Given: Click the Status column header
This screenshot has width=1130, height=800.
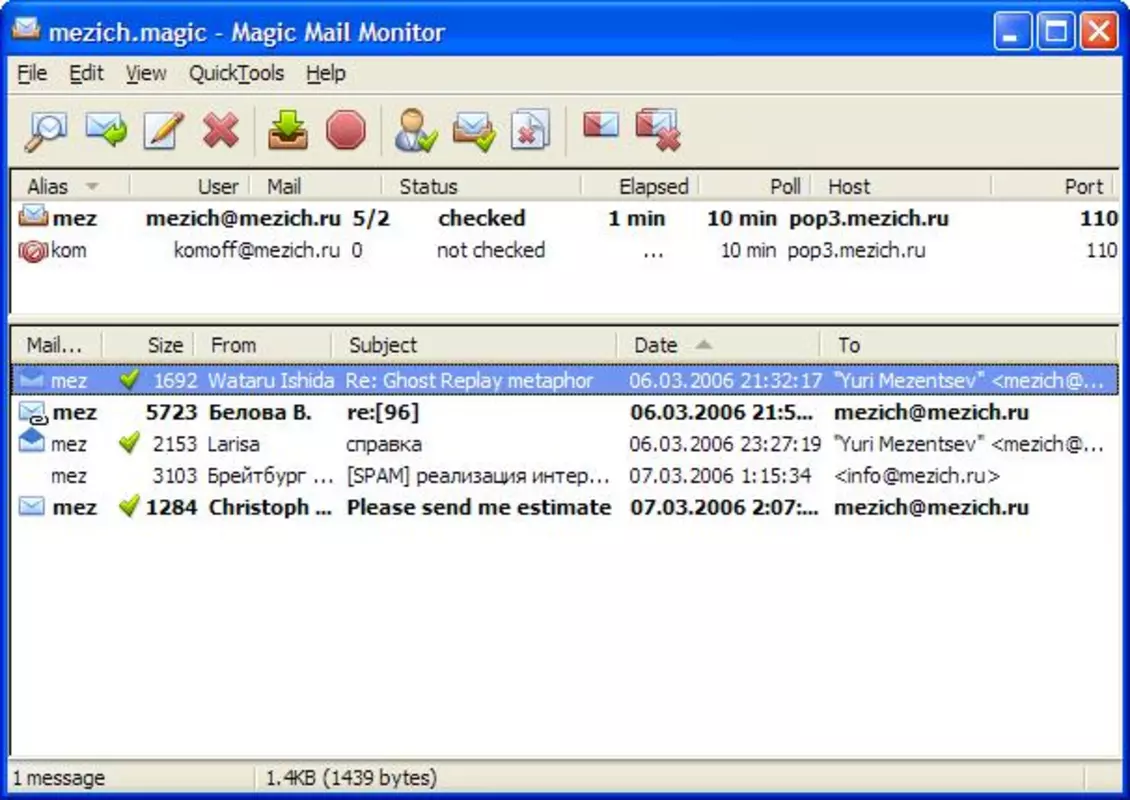Looking at the screenshot, I should (481, 187).
